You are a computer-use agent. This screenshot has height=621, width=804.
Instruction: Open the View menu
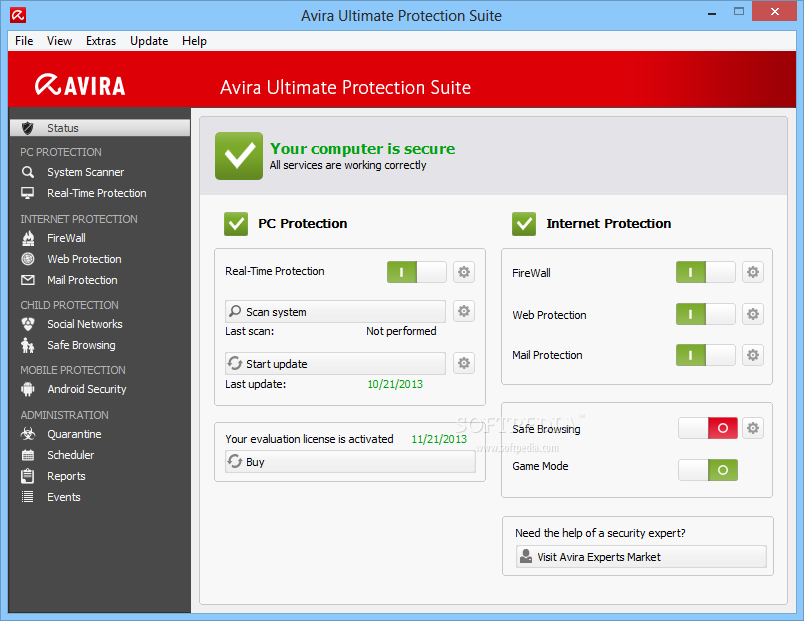pyautogui.click(x=59, y=41)
